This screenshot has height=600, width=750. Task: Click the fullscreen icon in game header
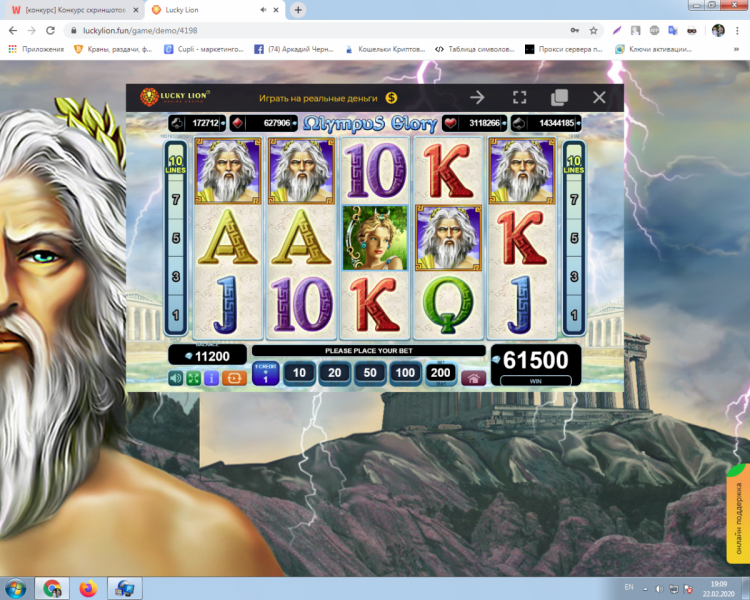click(x=519, y=97)
